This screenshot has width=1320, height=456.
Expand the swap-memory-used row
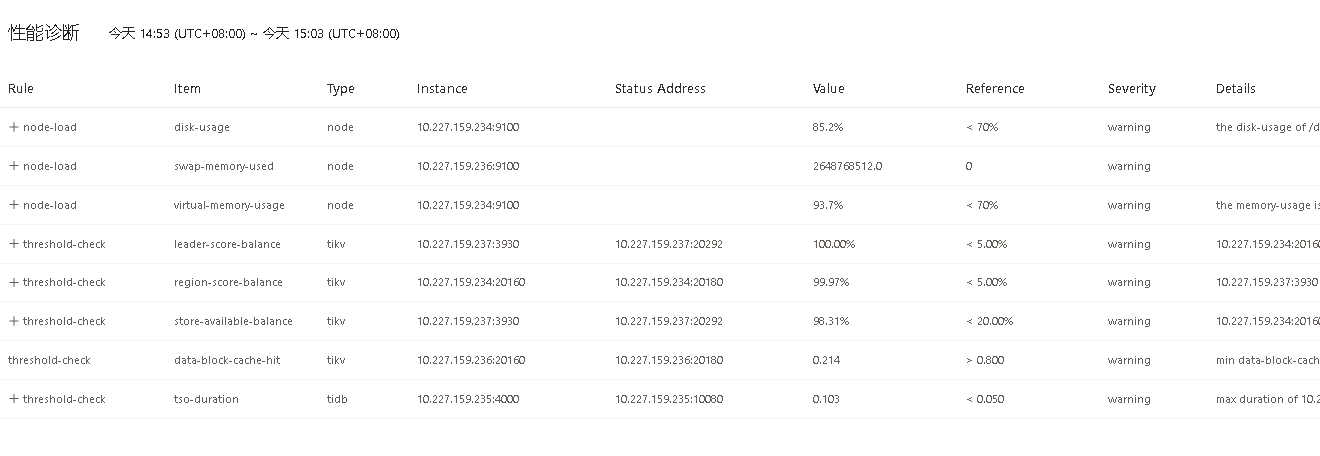(14, 166)
